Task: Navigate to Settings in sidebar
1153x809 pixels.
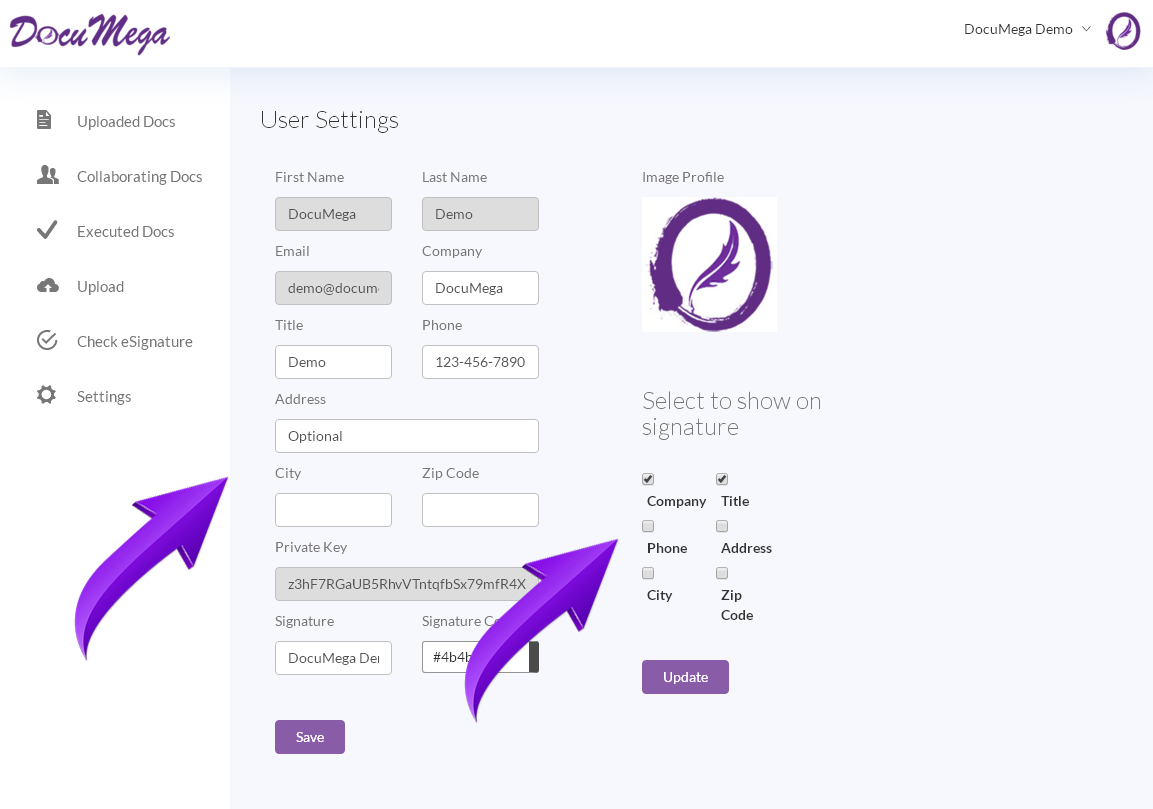Action: (x=104, y=396)
